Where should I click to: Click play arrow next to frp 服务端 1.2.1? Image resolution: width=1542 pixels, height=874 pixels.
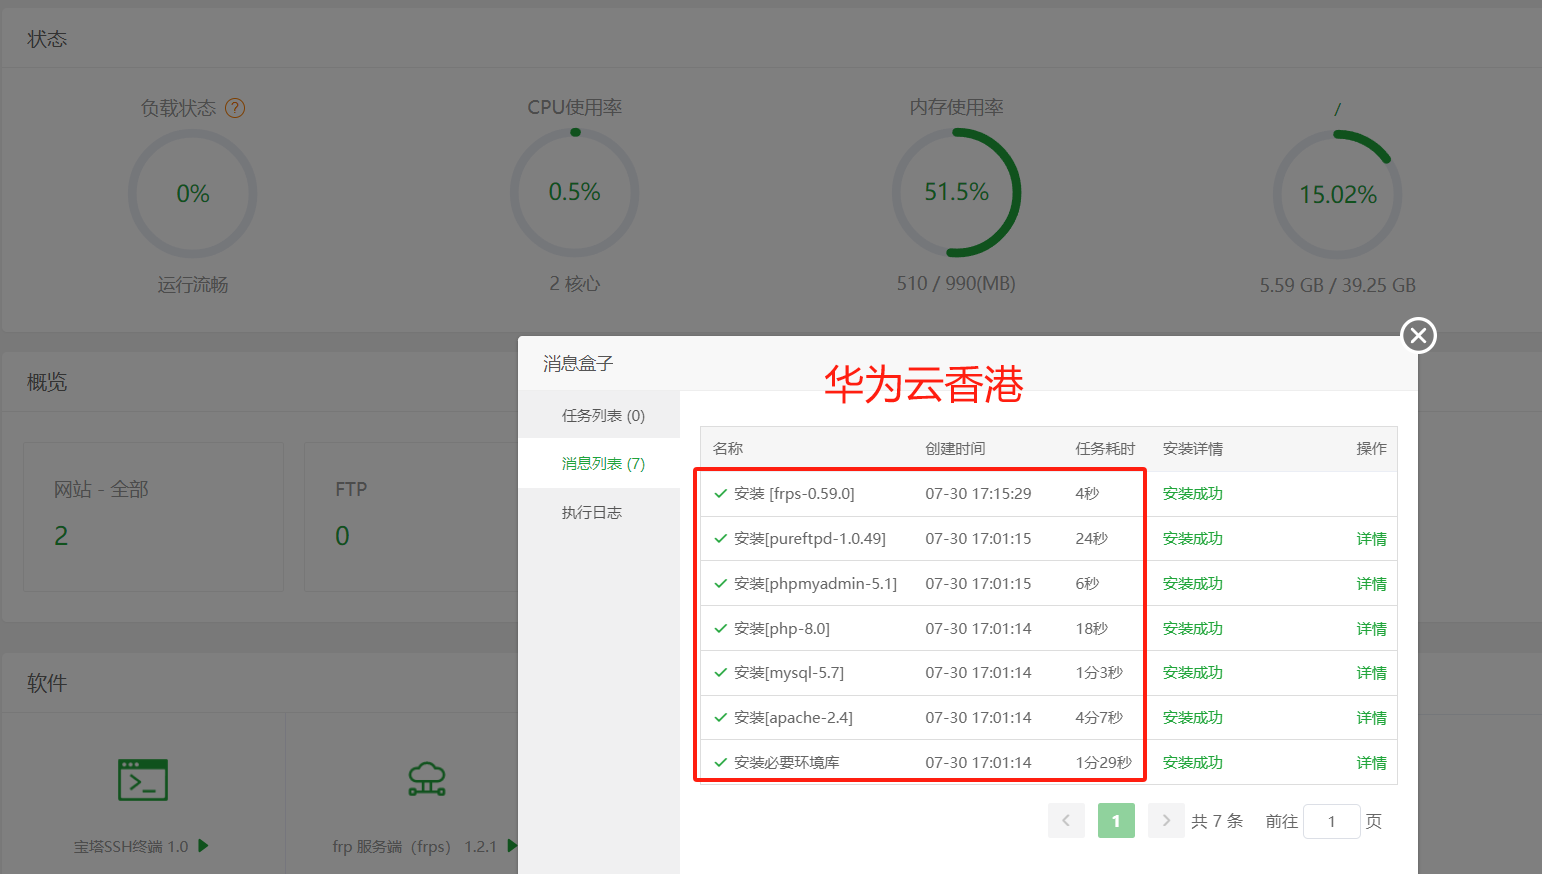click(x=512, y=846)
